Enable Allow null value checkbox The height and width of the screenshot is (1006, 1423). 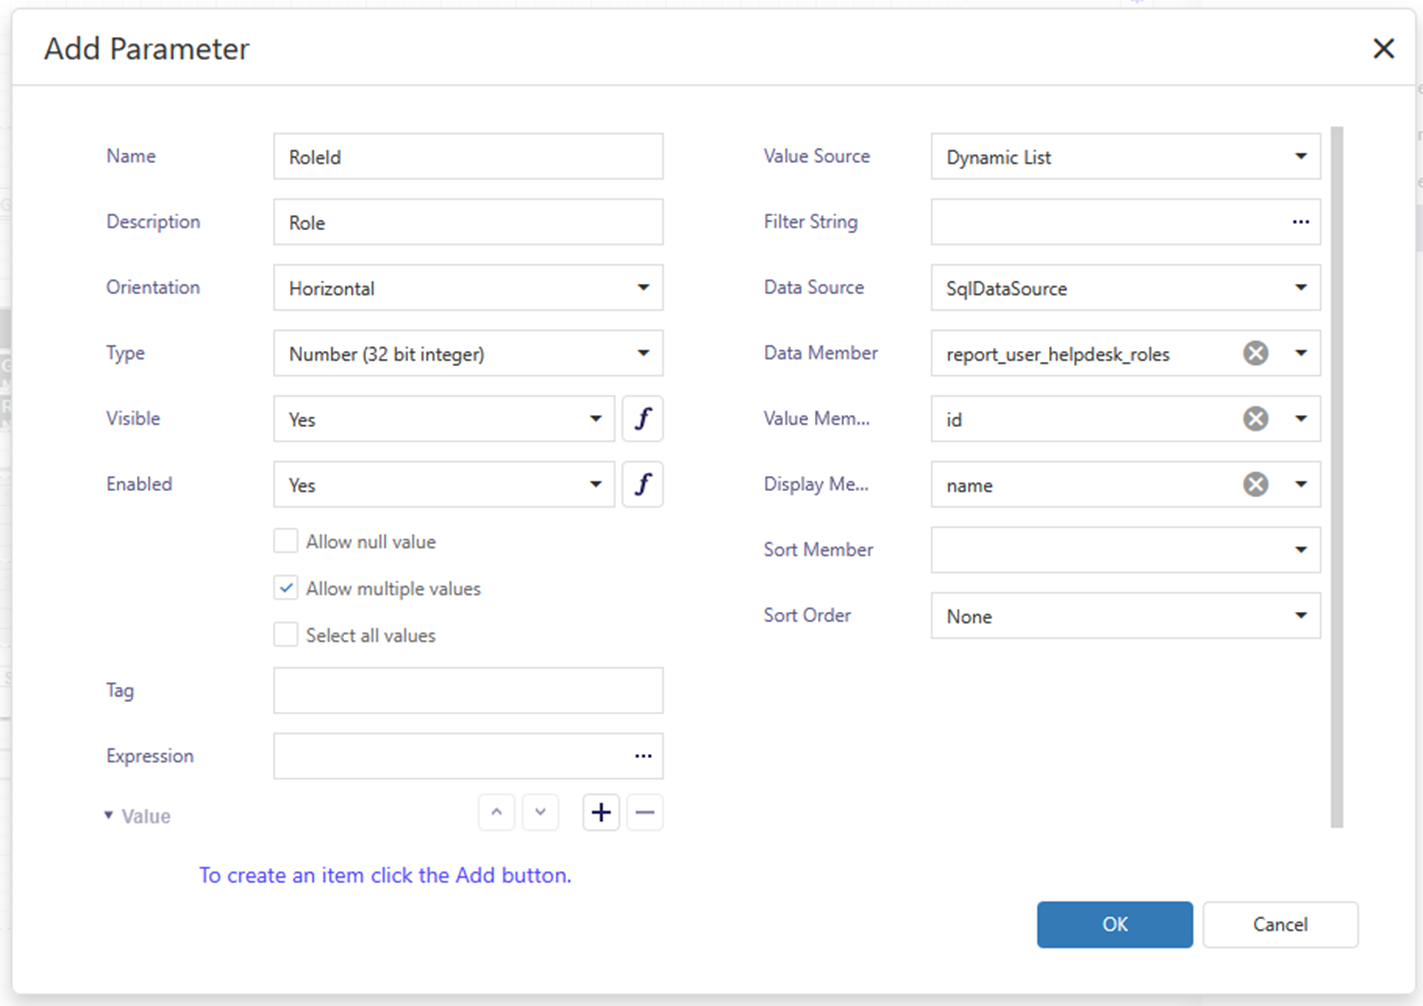[x=286, y=542]
